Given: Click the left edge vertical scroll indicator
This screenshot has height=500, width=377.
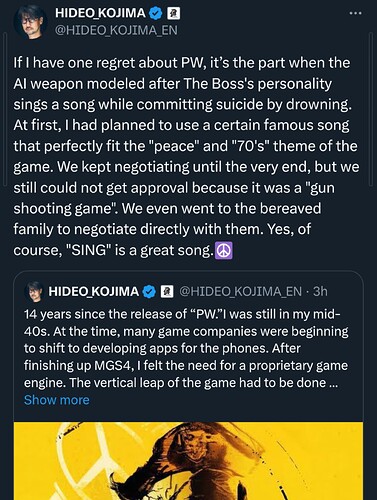Looking at the screenshot, I should click(5, 108).
